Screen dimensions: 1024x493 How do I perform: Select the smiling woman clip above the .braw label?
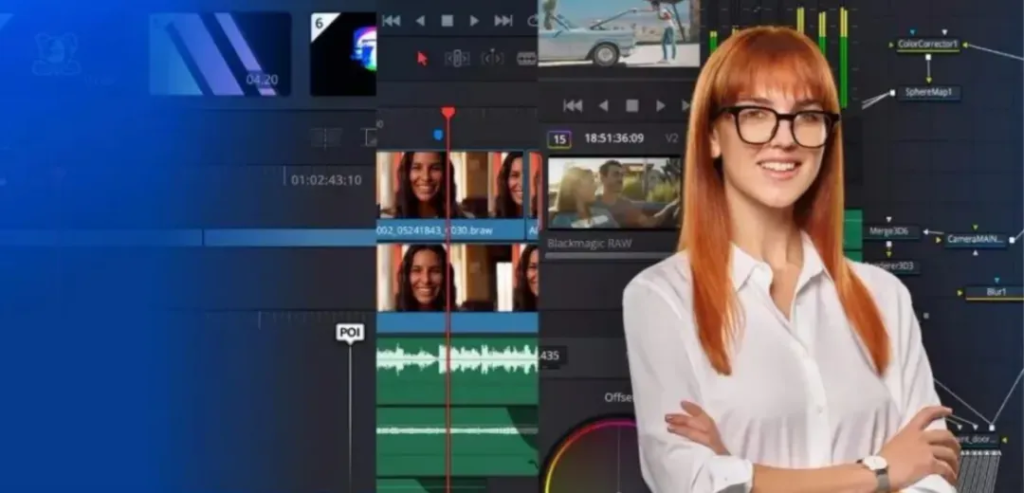tap(451, 185)
